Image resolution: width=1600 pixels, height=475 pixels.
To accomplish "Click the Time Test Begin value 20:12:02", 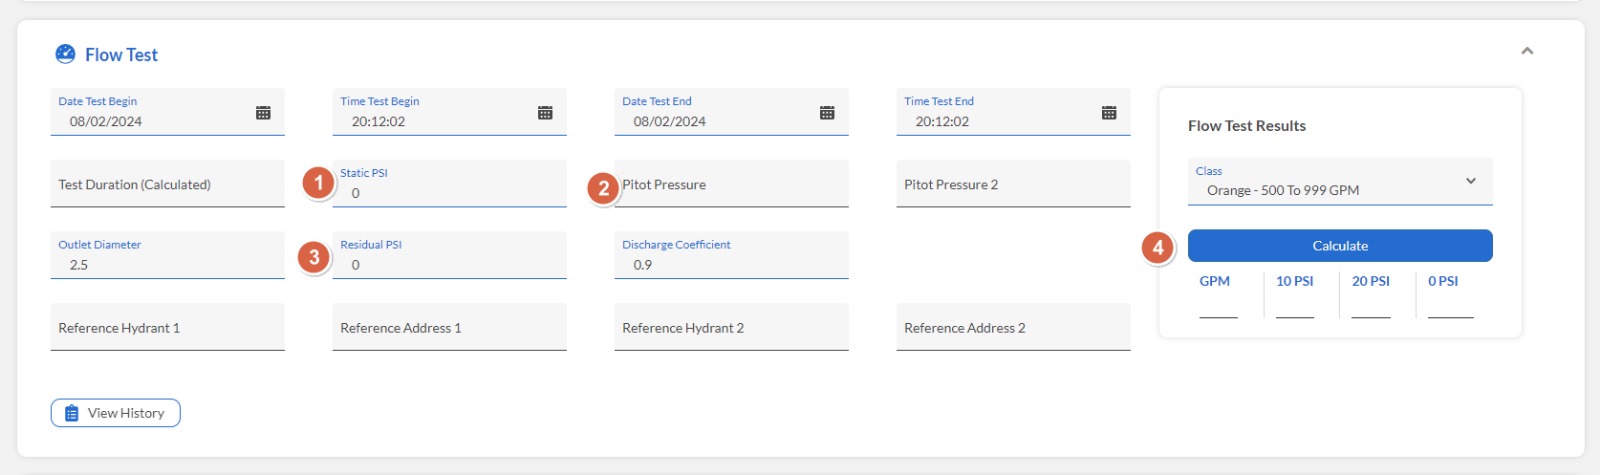I will [x=378, y=122].
